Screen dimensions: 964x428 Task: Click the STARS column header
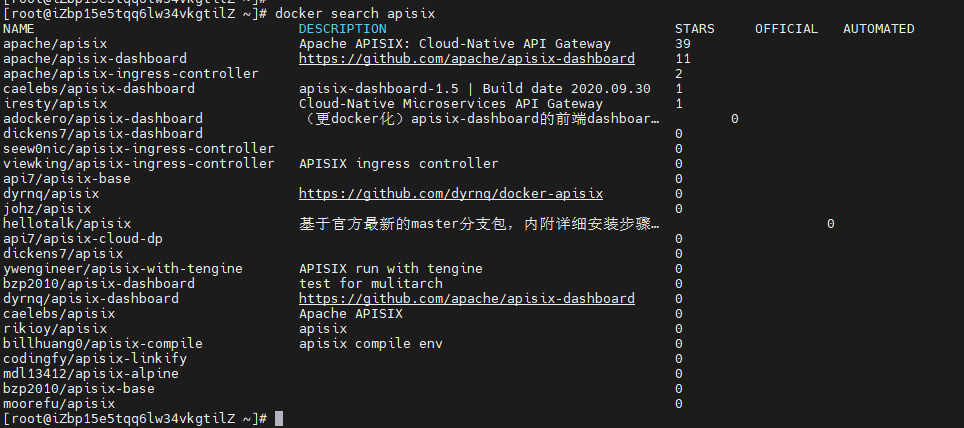tap(694, 29)
